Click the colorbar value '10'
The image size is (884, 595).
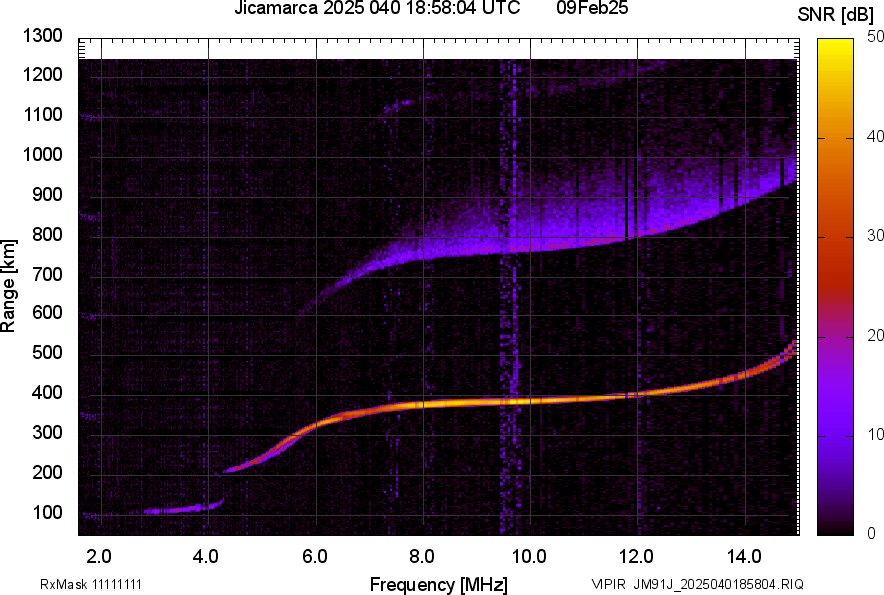pyautogui.click(x=875, y=435)
